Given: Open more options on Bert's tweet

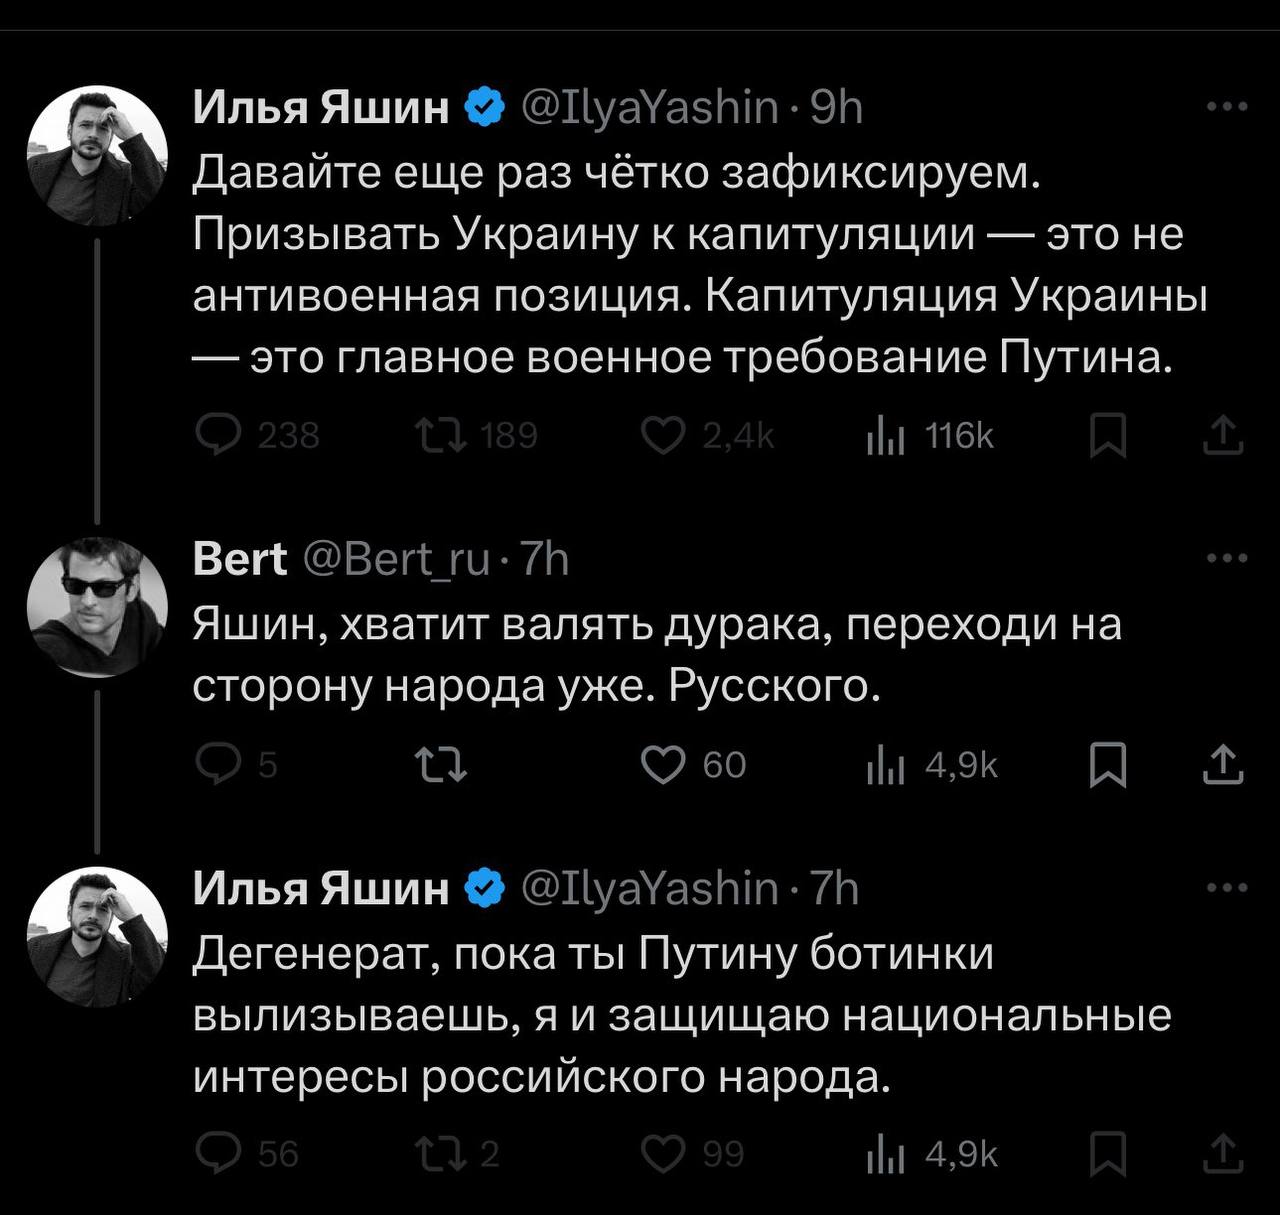Looking at the screenshot, I should click(x=1227, y=558).
